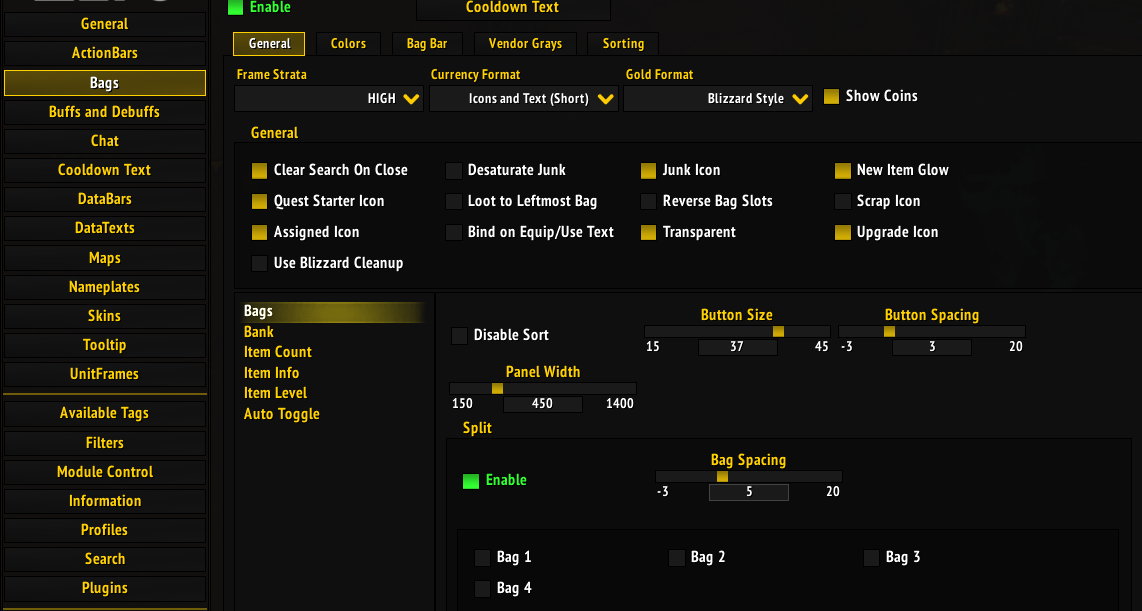1142x611 pixels.
Task: Disable Clear Search On Close
Action: tap(260, 170)
